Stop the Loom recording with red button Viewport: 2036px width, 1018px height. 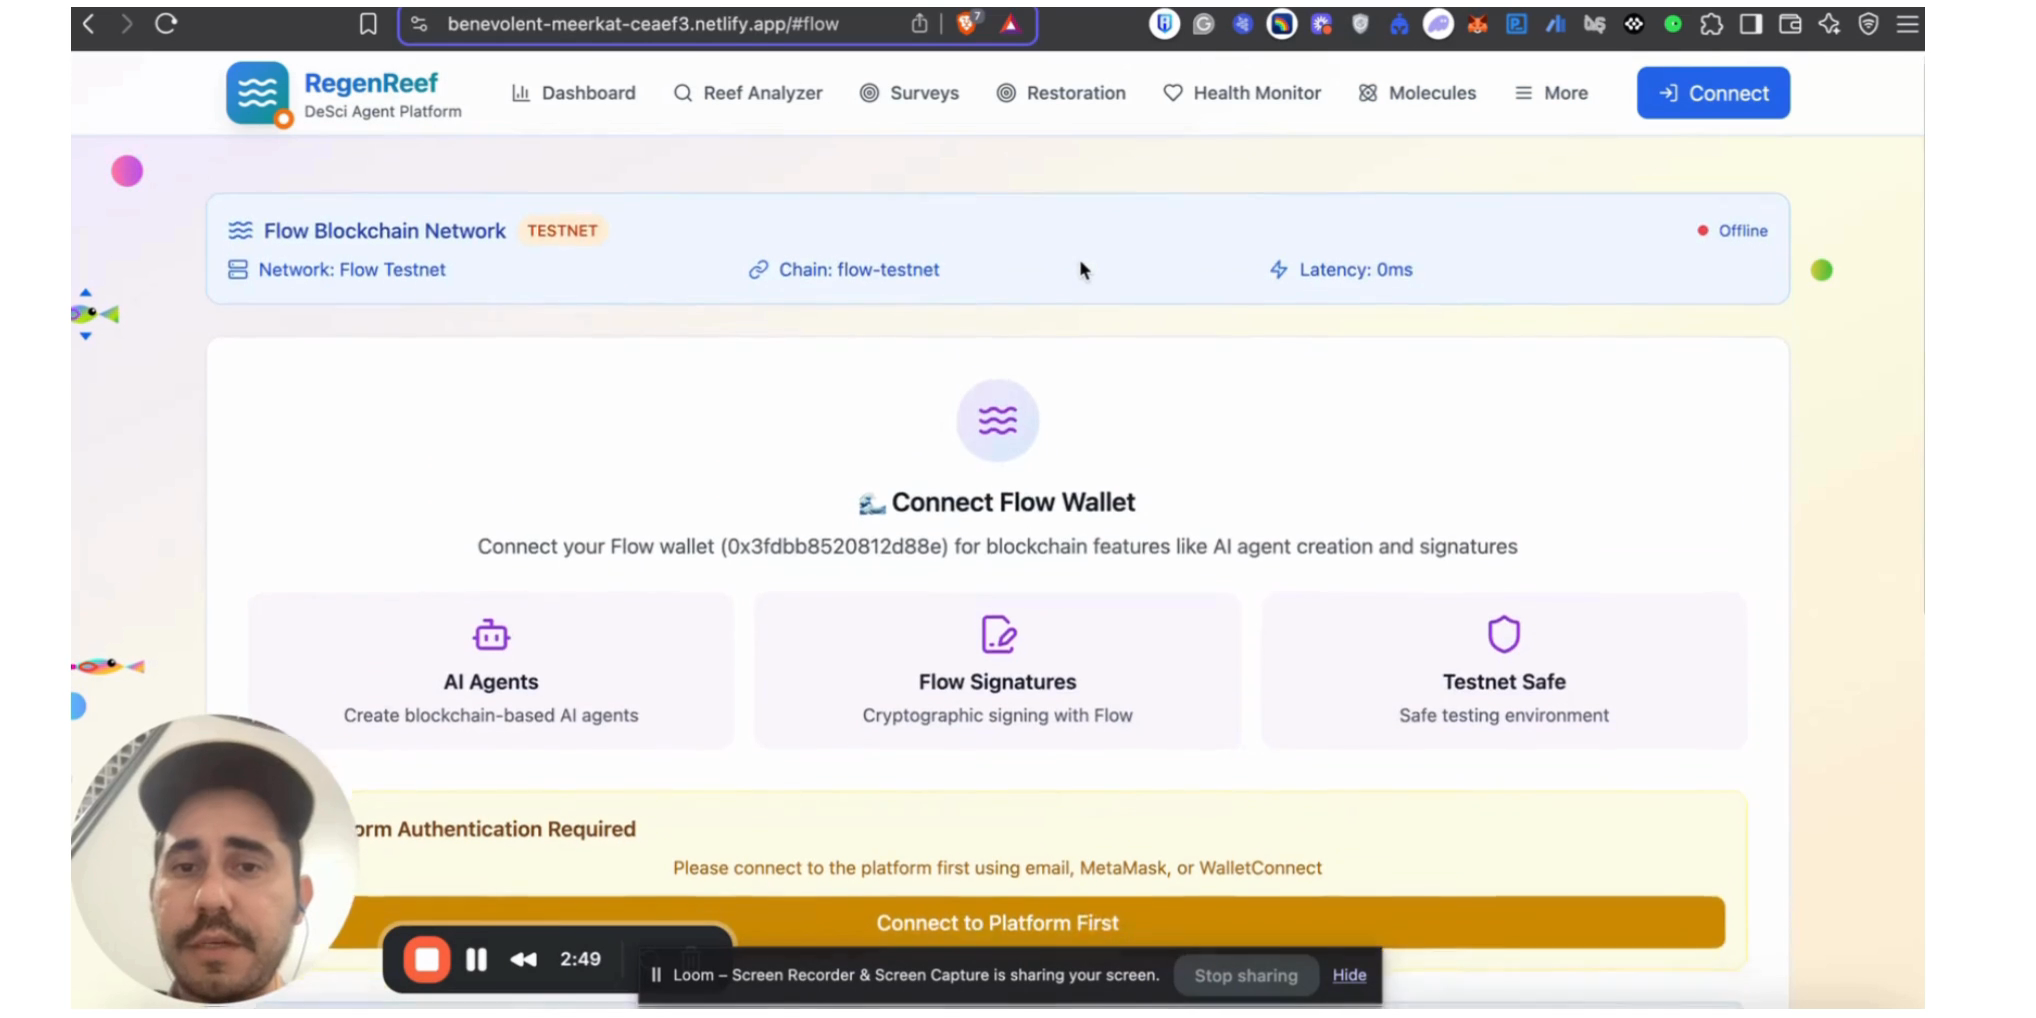427,960
